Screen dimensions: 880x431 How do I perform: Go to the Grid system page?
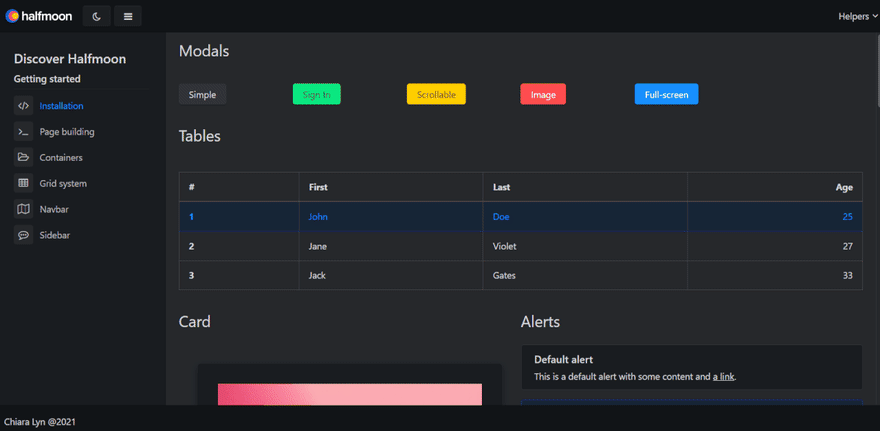point(63,184)
